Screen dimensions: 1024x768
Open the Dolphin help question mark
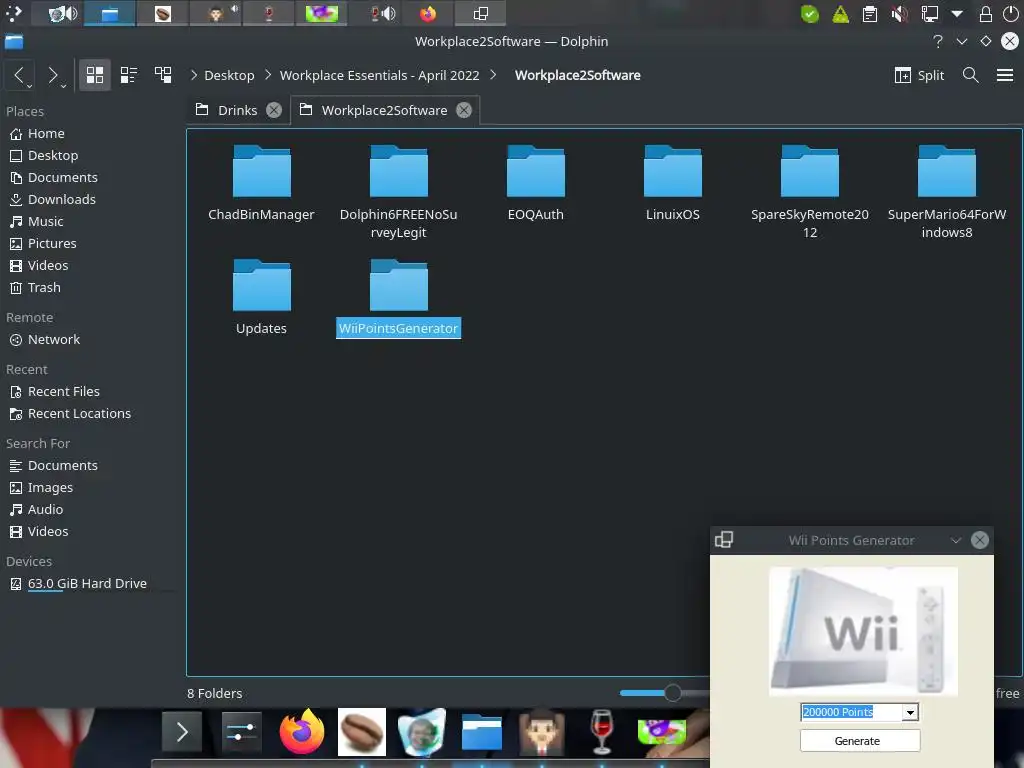[x=938, y=41]
